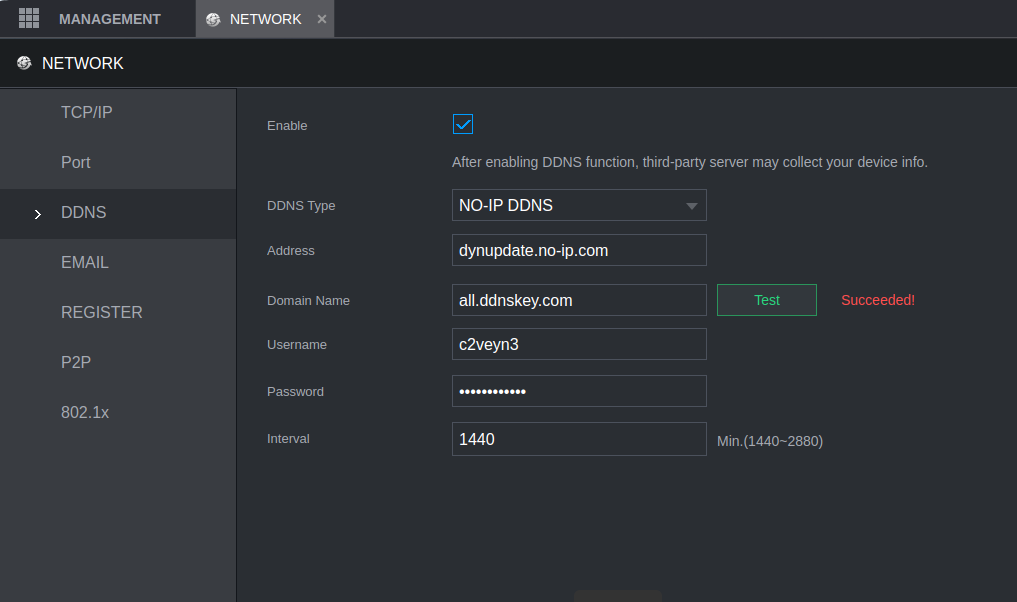Select the NETWORK tab
The image size is (1017, 602).
(265, 19)
